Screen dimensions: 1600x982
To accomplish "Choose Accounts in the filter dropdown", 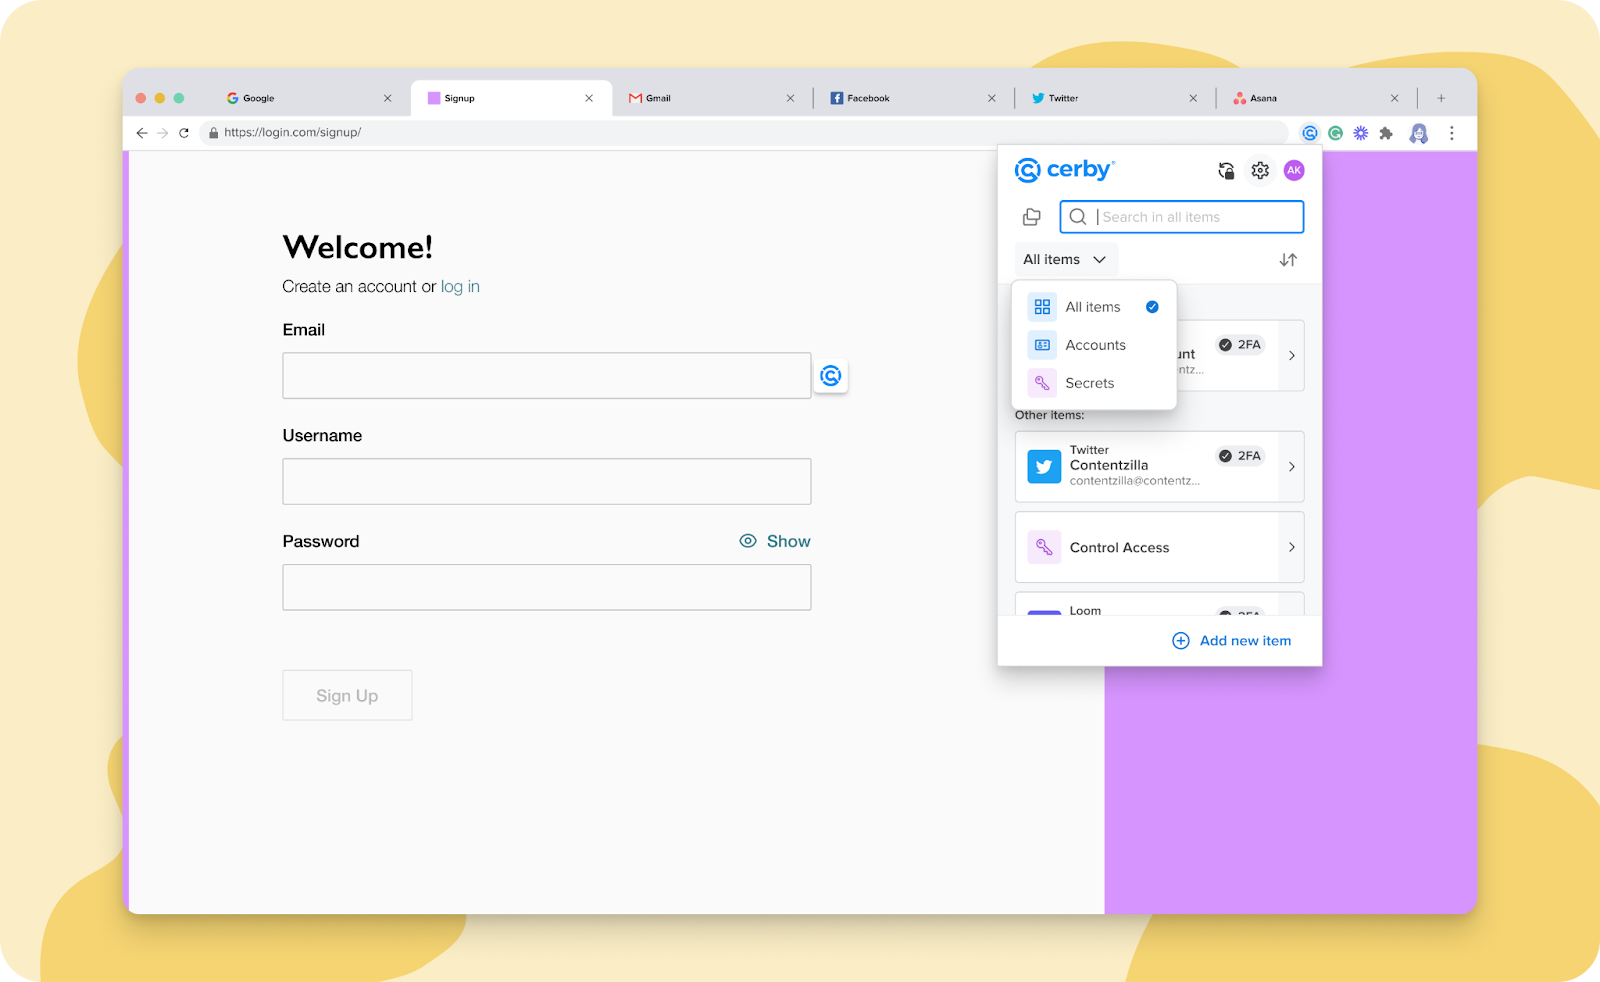I will coord(1094,345).
